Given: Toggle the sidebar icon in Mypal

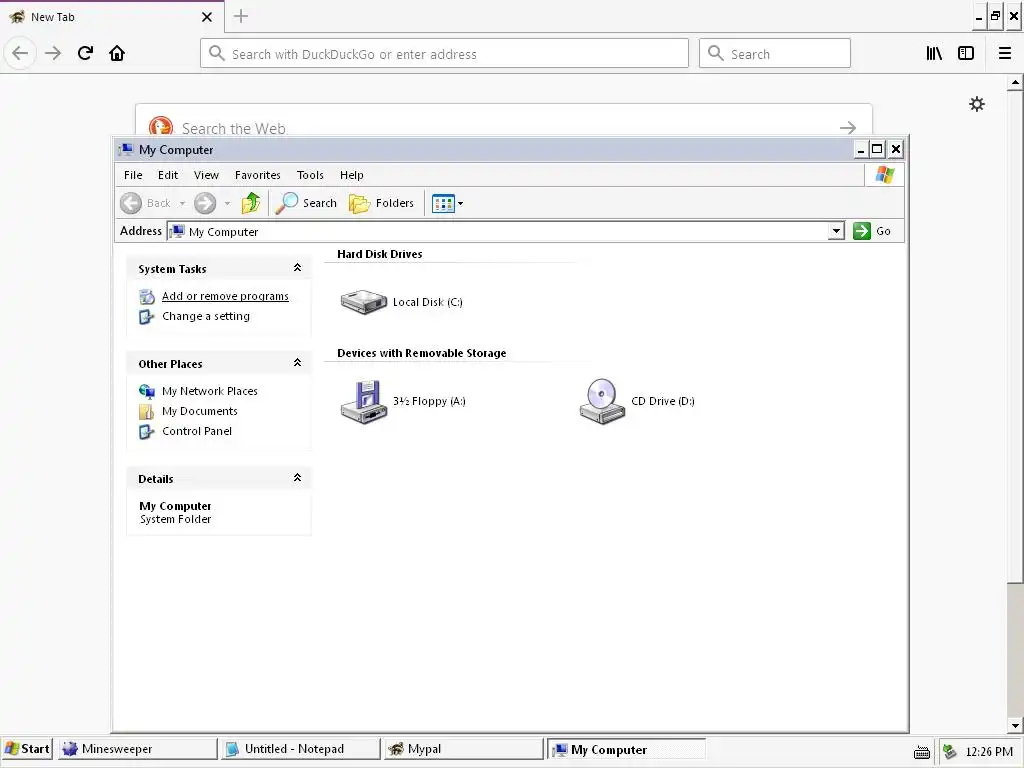Looking at the screenshot, I should pos(966,53).
